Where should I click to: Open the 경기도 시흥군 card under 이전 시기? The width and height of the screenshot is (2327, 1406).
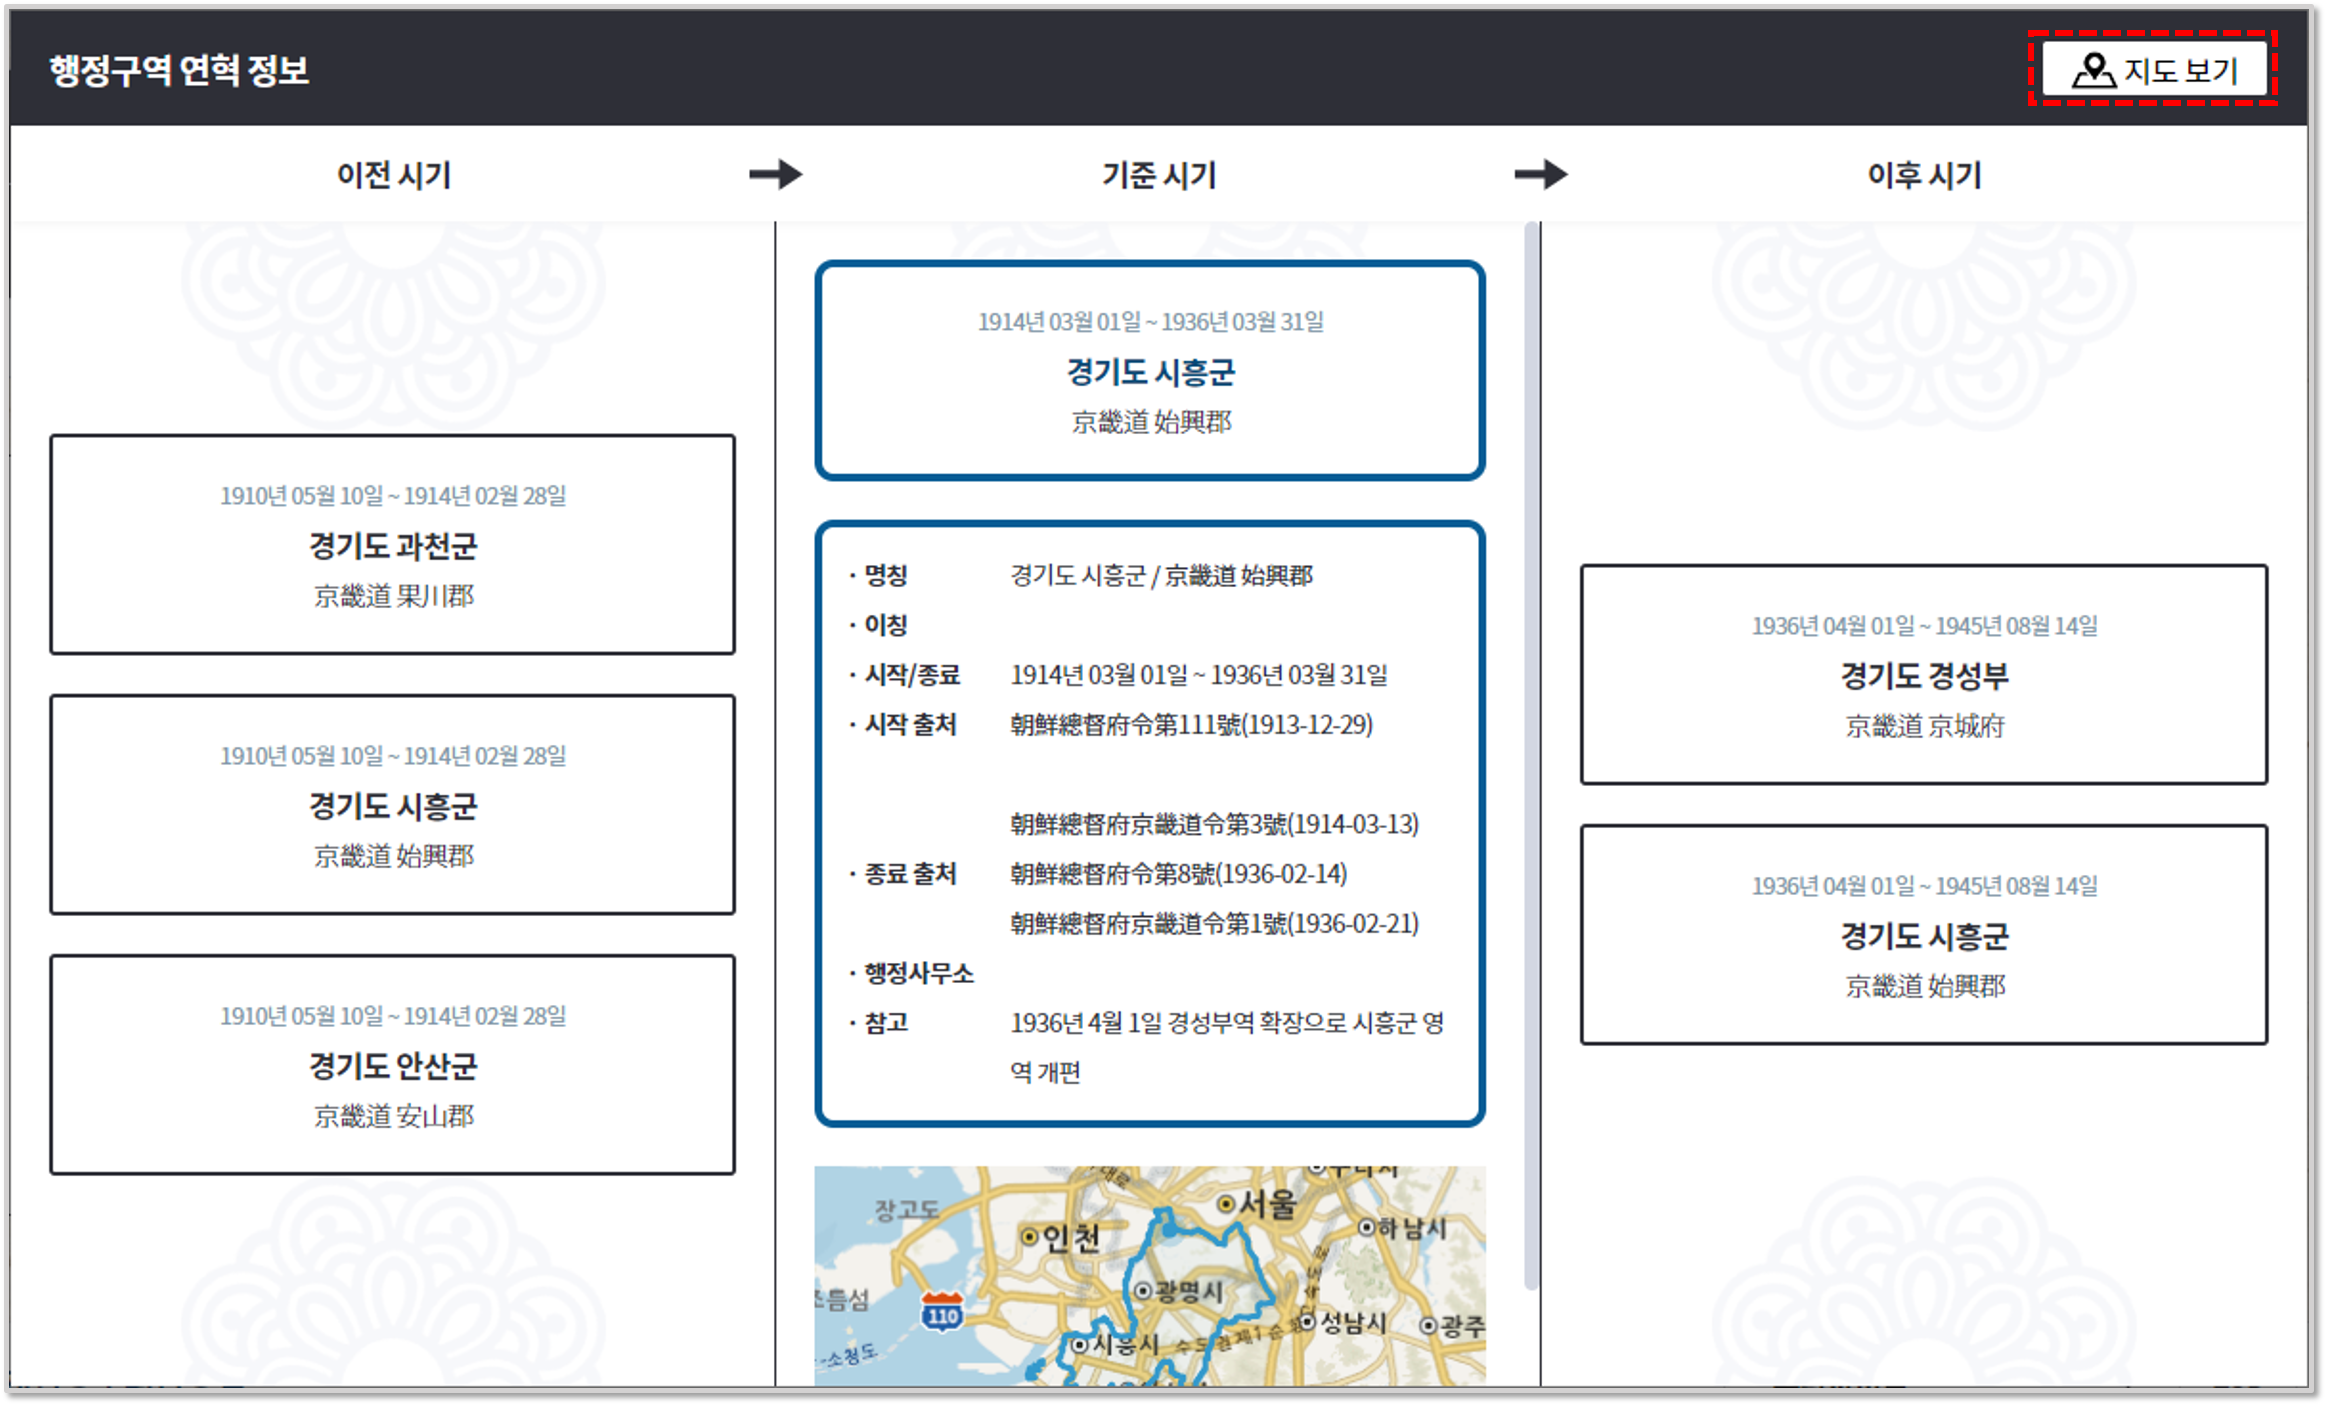[393, 805]
